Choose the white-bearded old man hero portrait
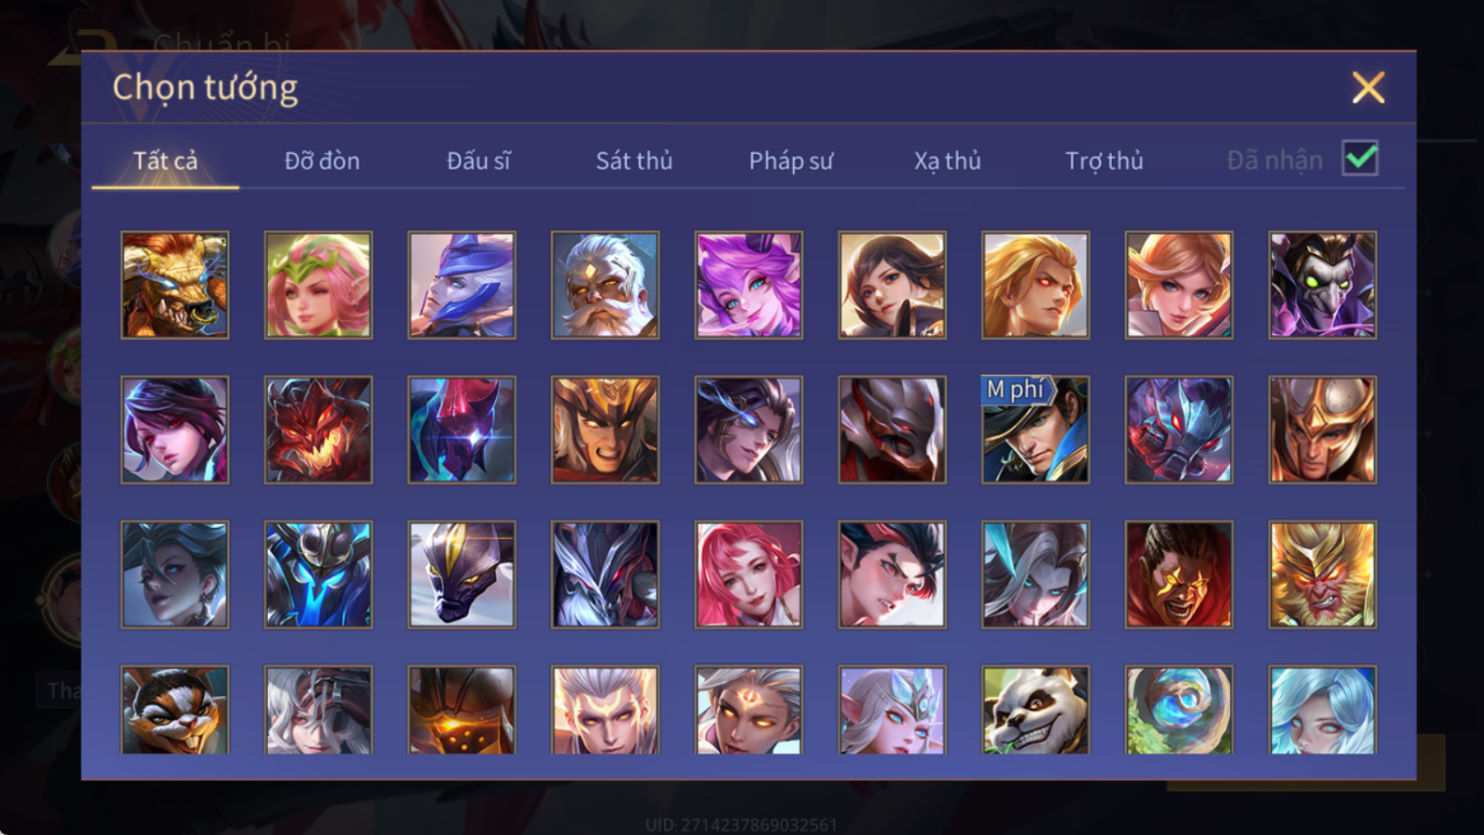 tap(605, 285)
